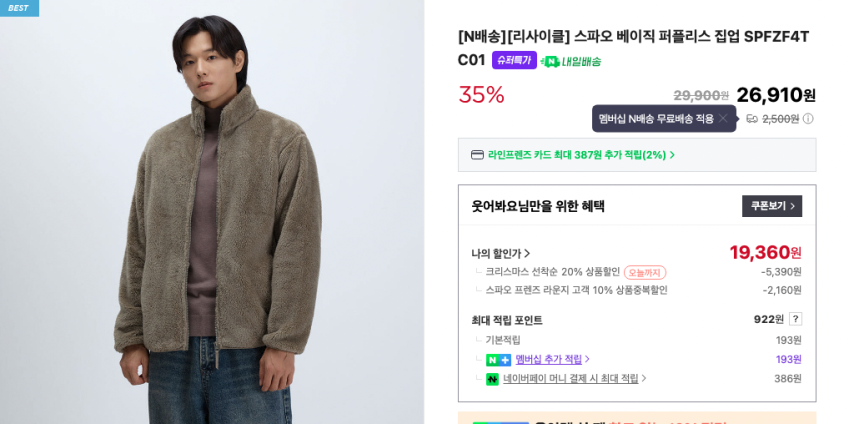The image size is (849, 424).
Task: Click the credit card icon
Action: tap(477, 155)
